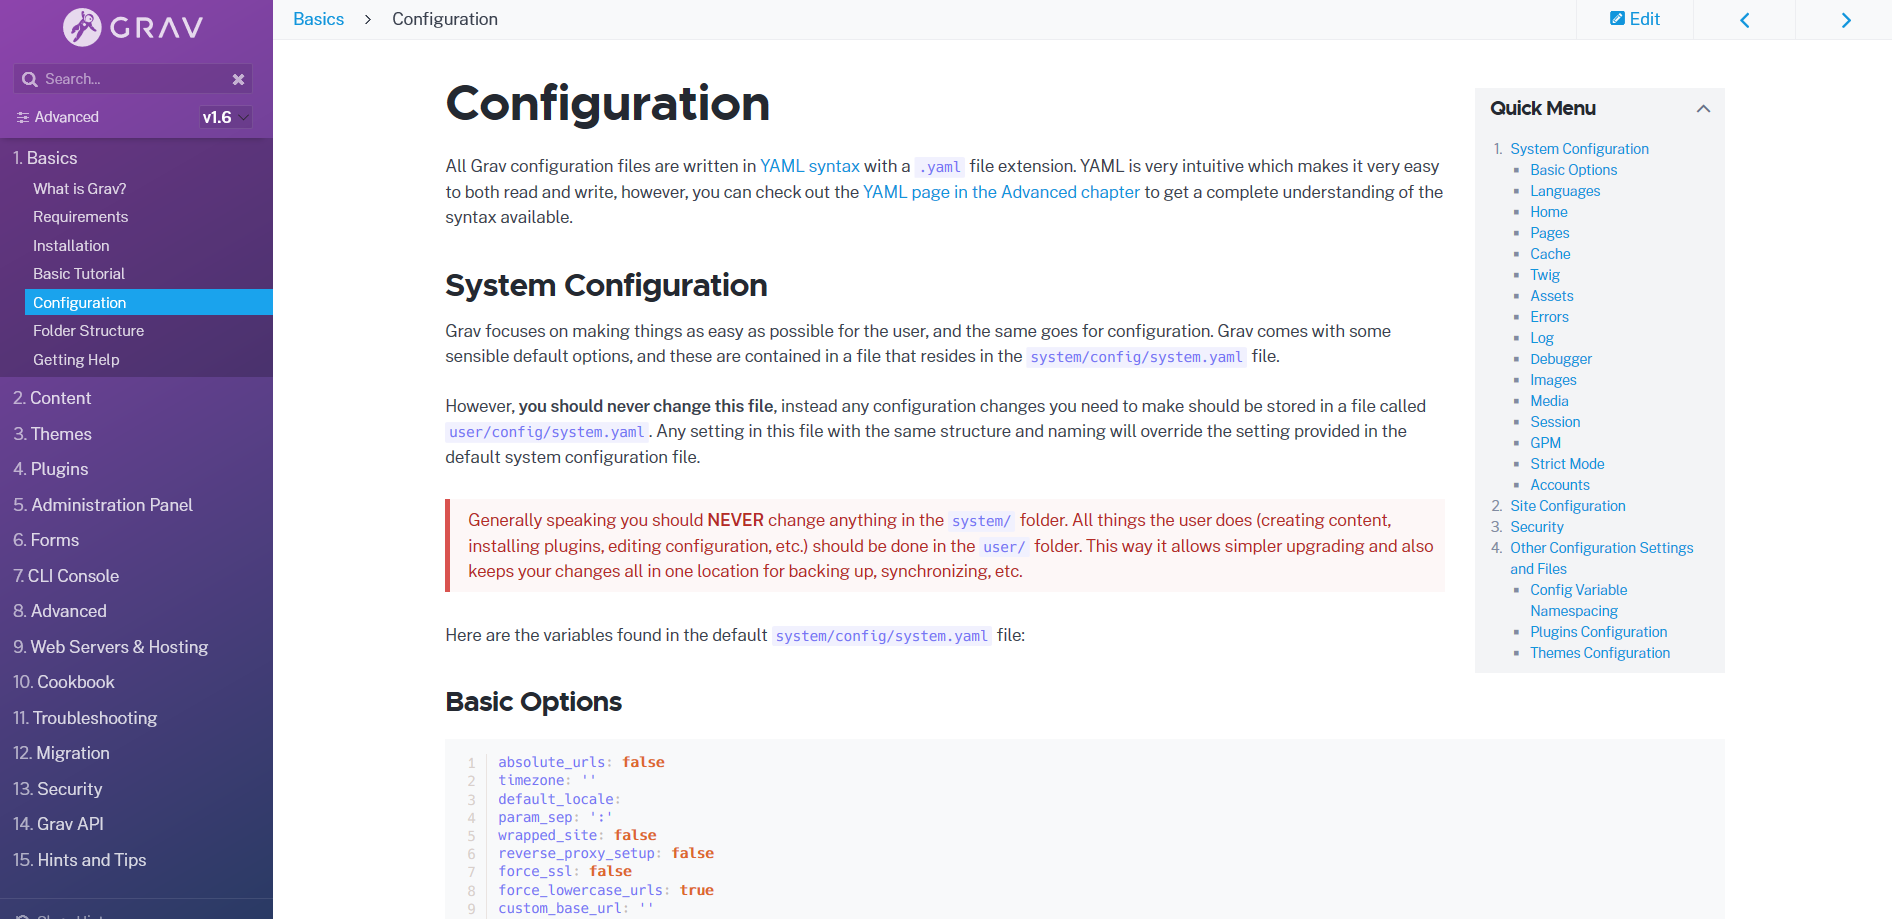Screen dimensions: 1892x919
Task: Jump to Home in Quick Menu
Action: pos(1549,212)
